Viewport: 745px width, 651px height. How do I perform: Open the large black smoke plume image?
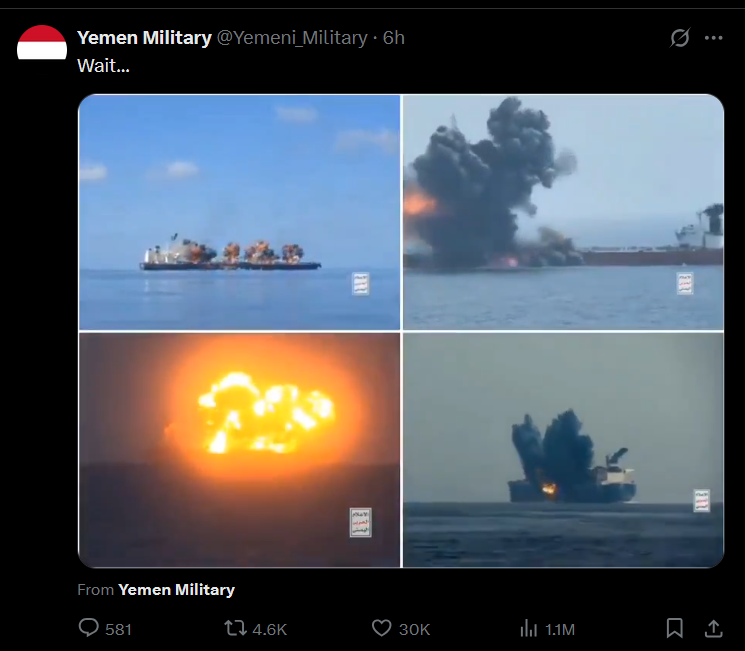click(x=564, y=212)
